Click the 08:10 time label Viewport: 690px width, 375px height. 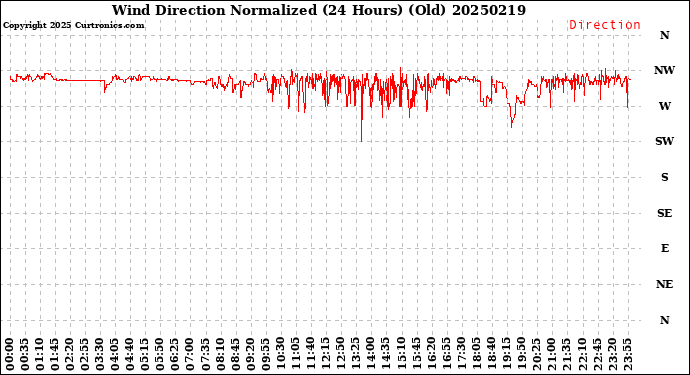point(220,355)
